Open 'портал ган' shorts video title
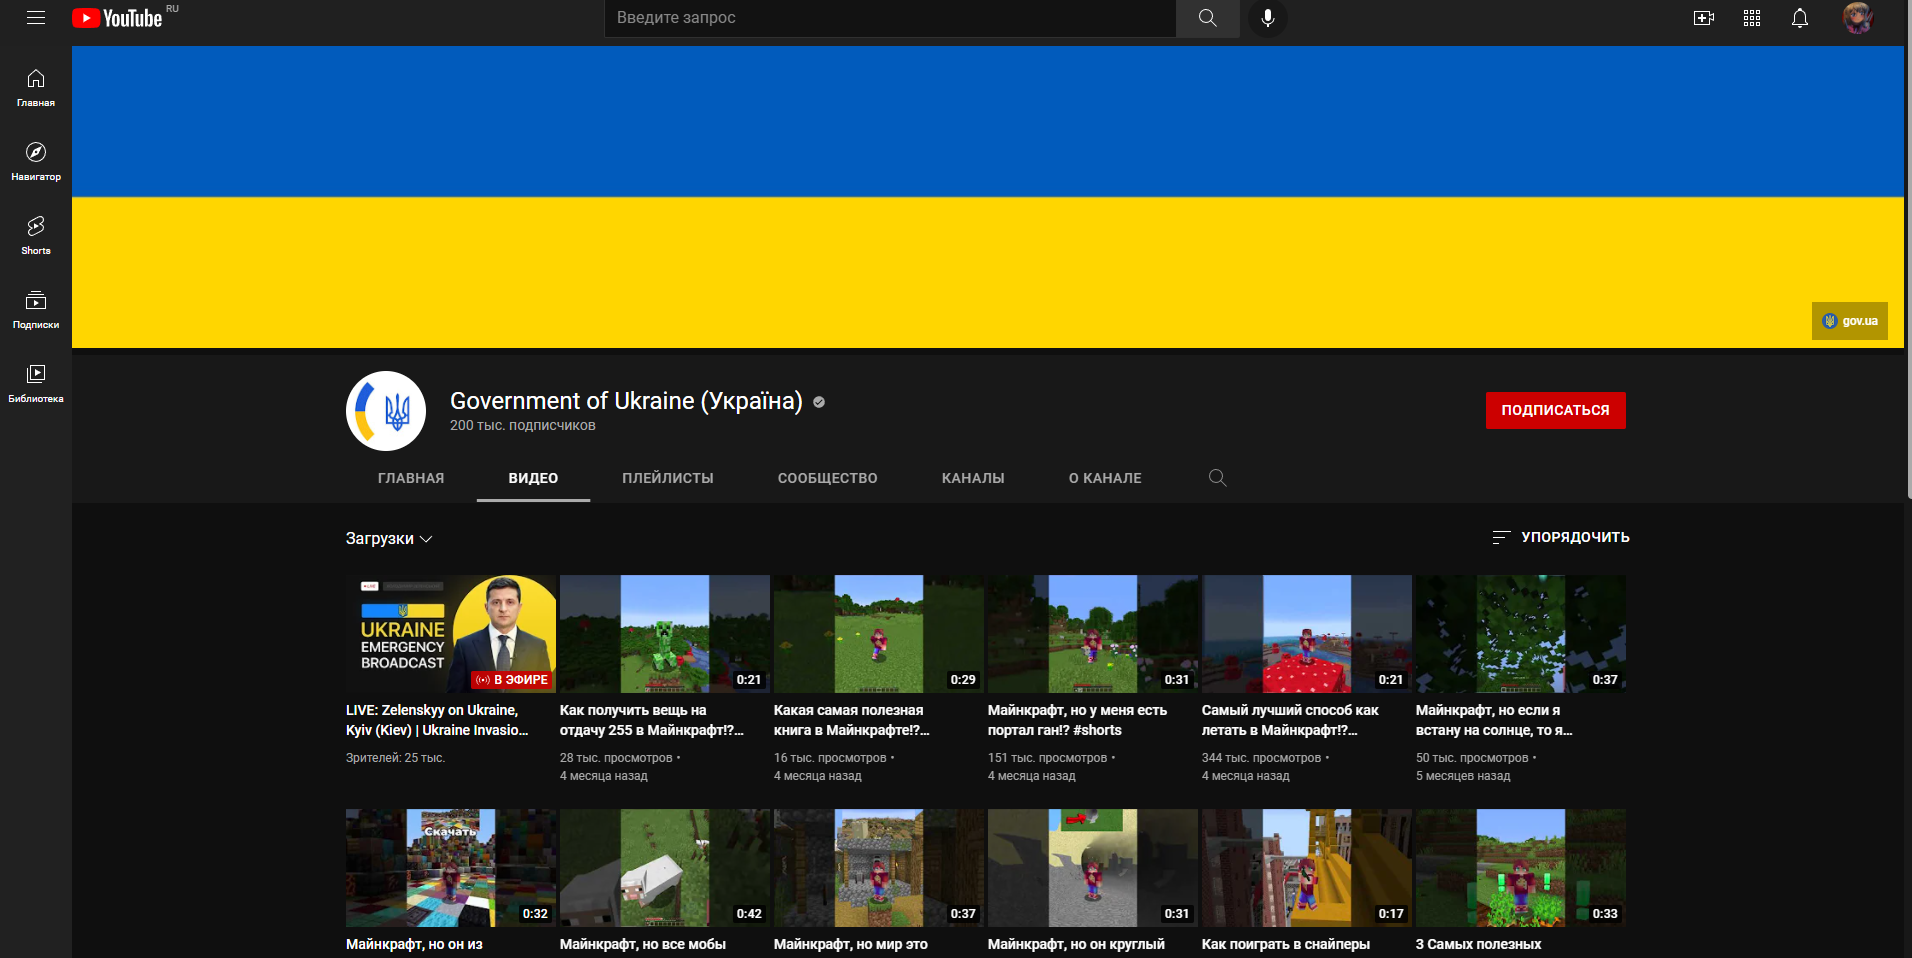Screen dimensions: 1912x958 coord(1077,720)
